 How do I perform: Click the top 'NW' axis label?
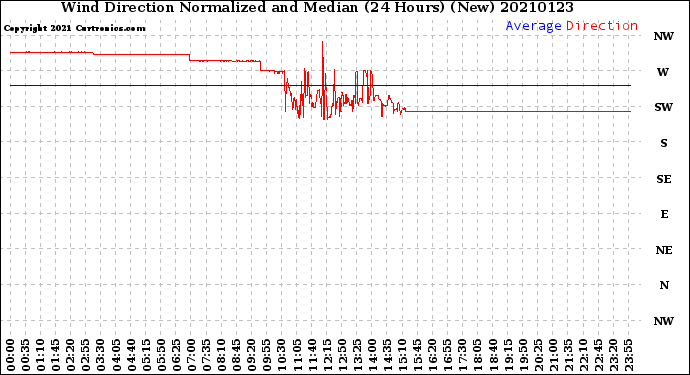tap(664, 37)
